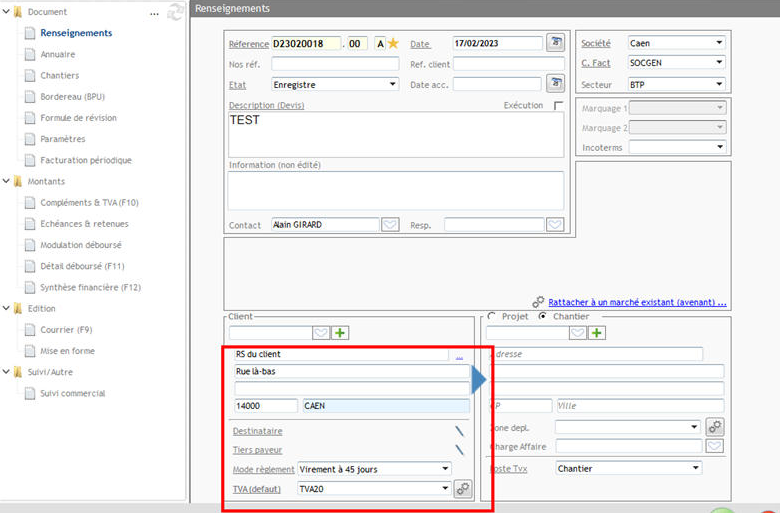The width and height of the screenshot is (780, 513).
Task: Open the calendar picker beside the Date field
Action: click(x=555, y=43)
